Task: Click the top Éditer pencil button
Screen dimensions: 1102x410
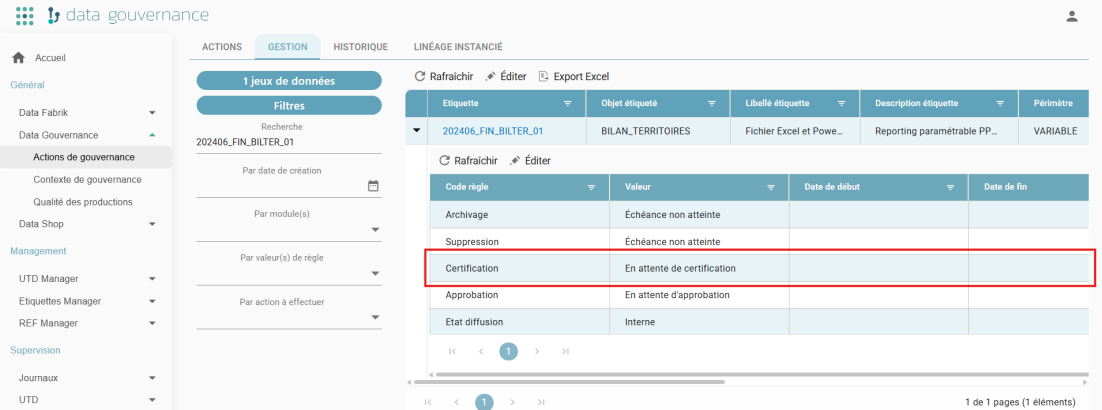Action: tap(506, 76)
